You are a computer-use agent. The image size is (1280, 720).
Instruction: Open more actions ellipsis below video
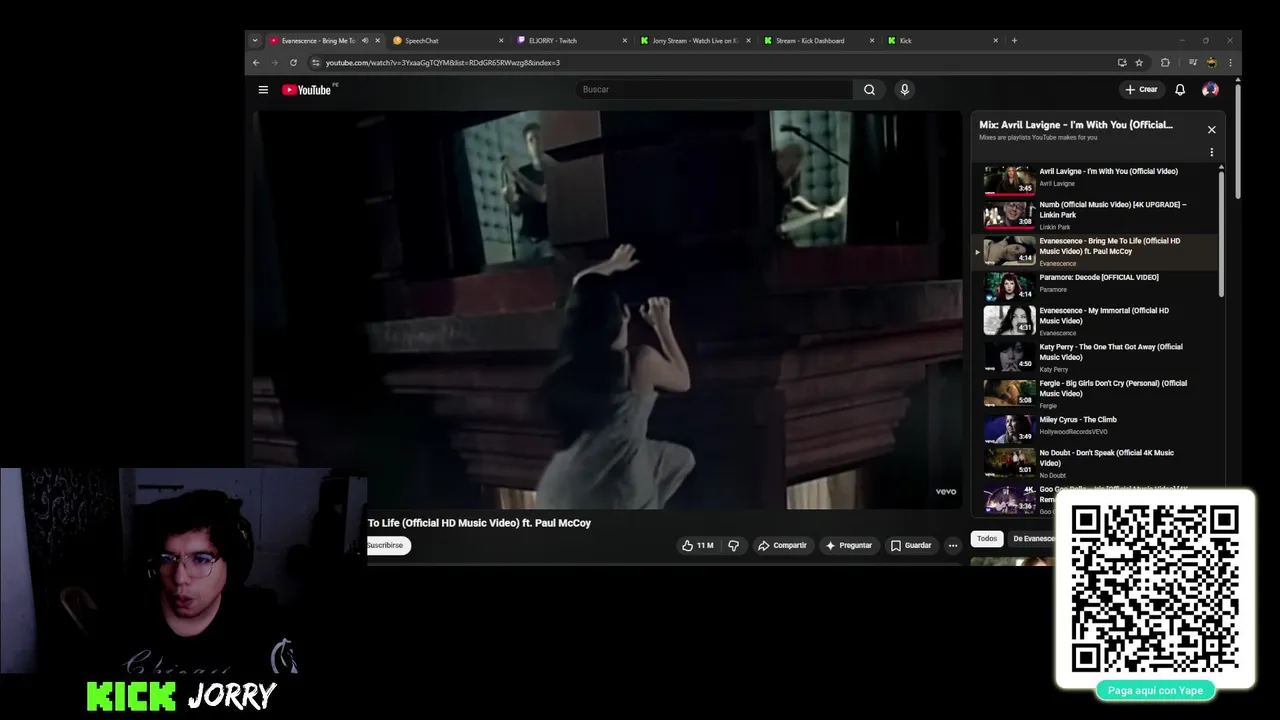tap(953, 545)
